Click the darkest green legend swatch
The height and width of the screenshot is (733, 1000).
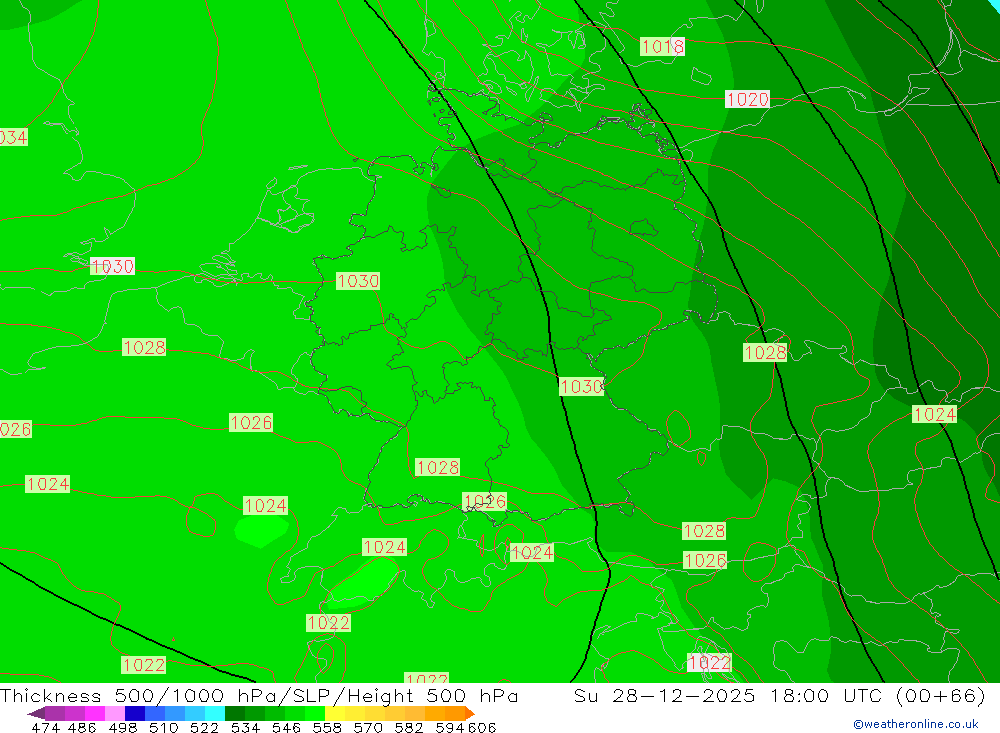coord(235,713)
